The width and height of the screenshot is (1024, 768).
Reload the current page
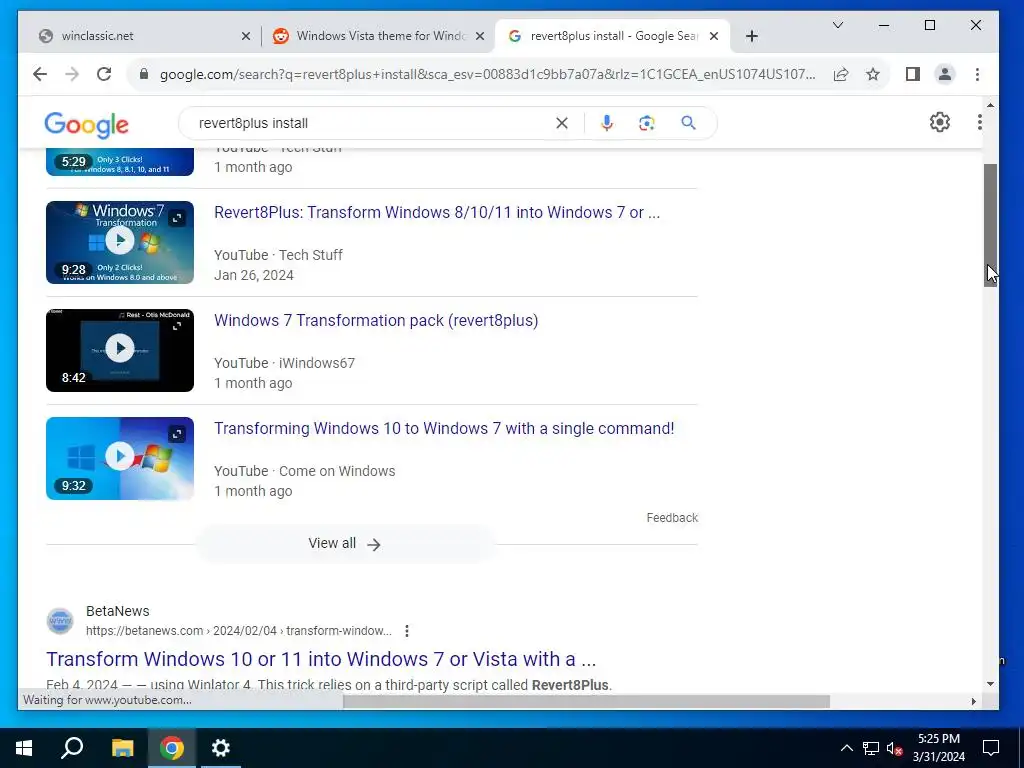[x=104, y=74]
